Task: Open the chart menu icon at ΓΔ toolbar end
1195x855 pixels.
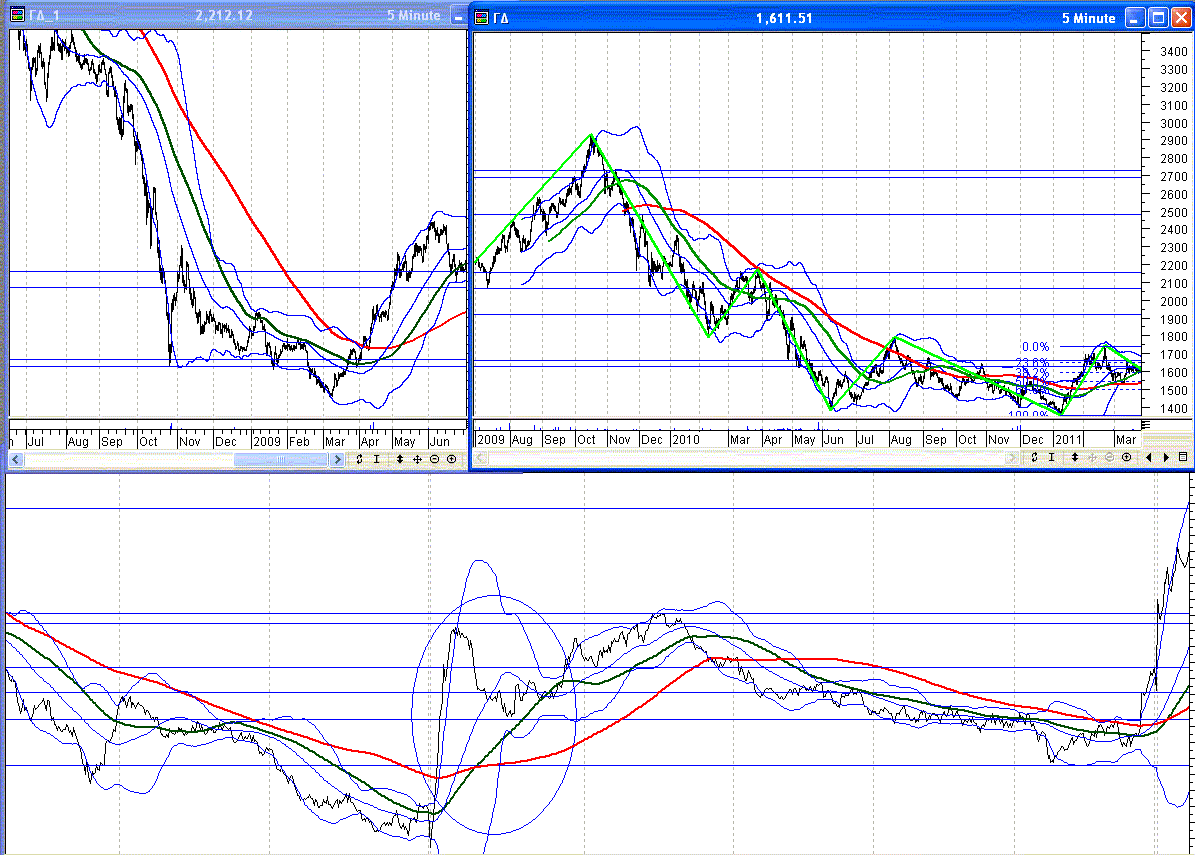Action: click(x=1183, y=457)
